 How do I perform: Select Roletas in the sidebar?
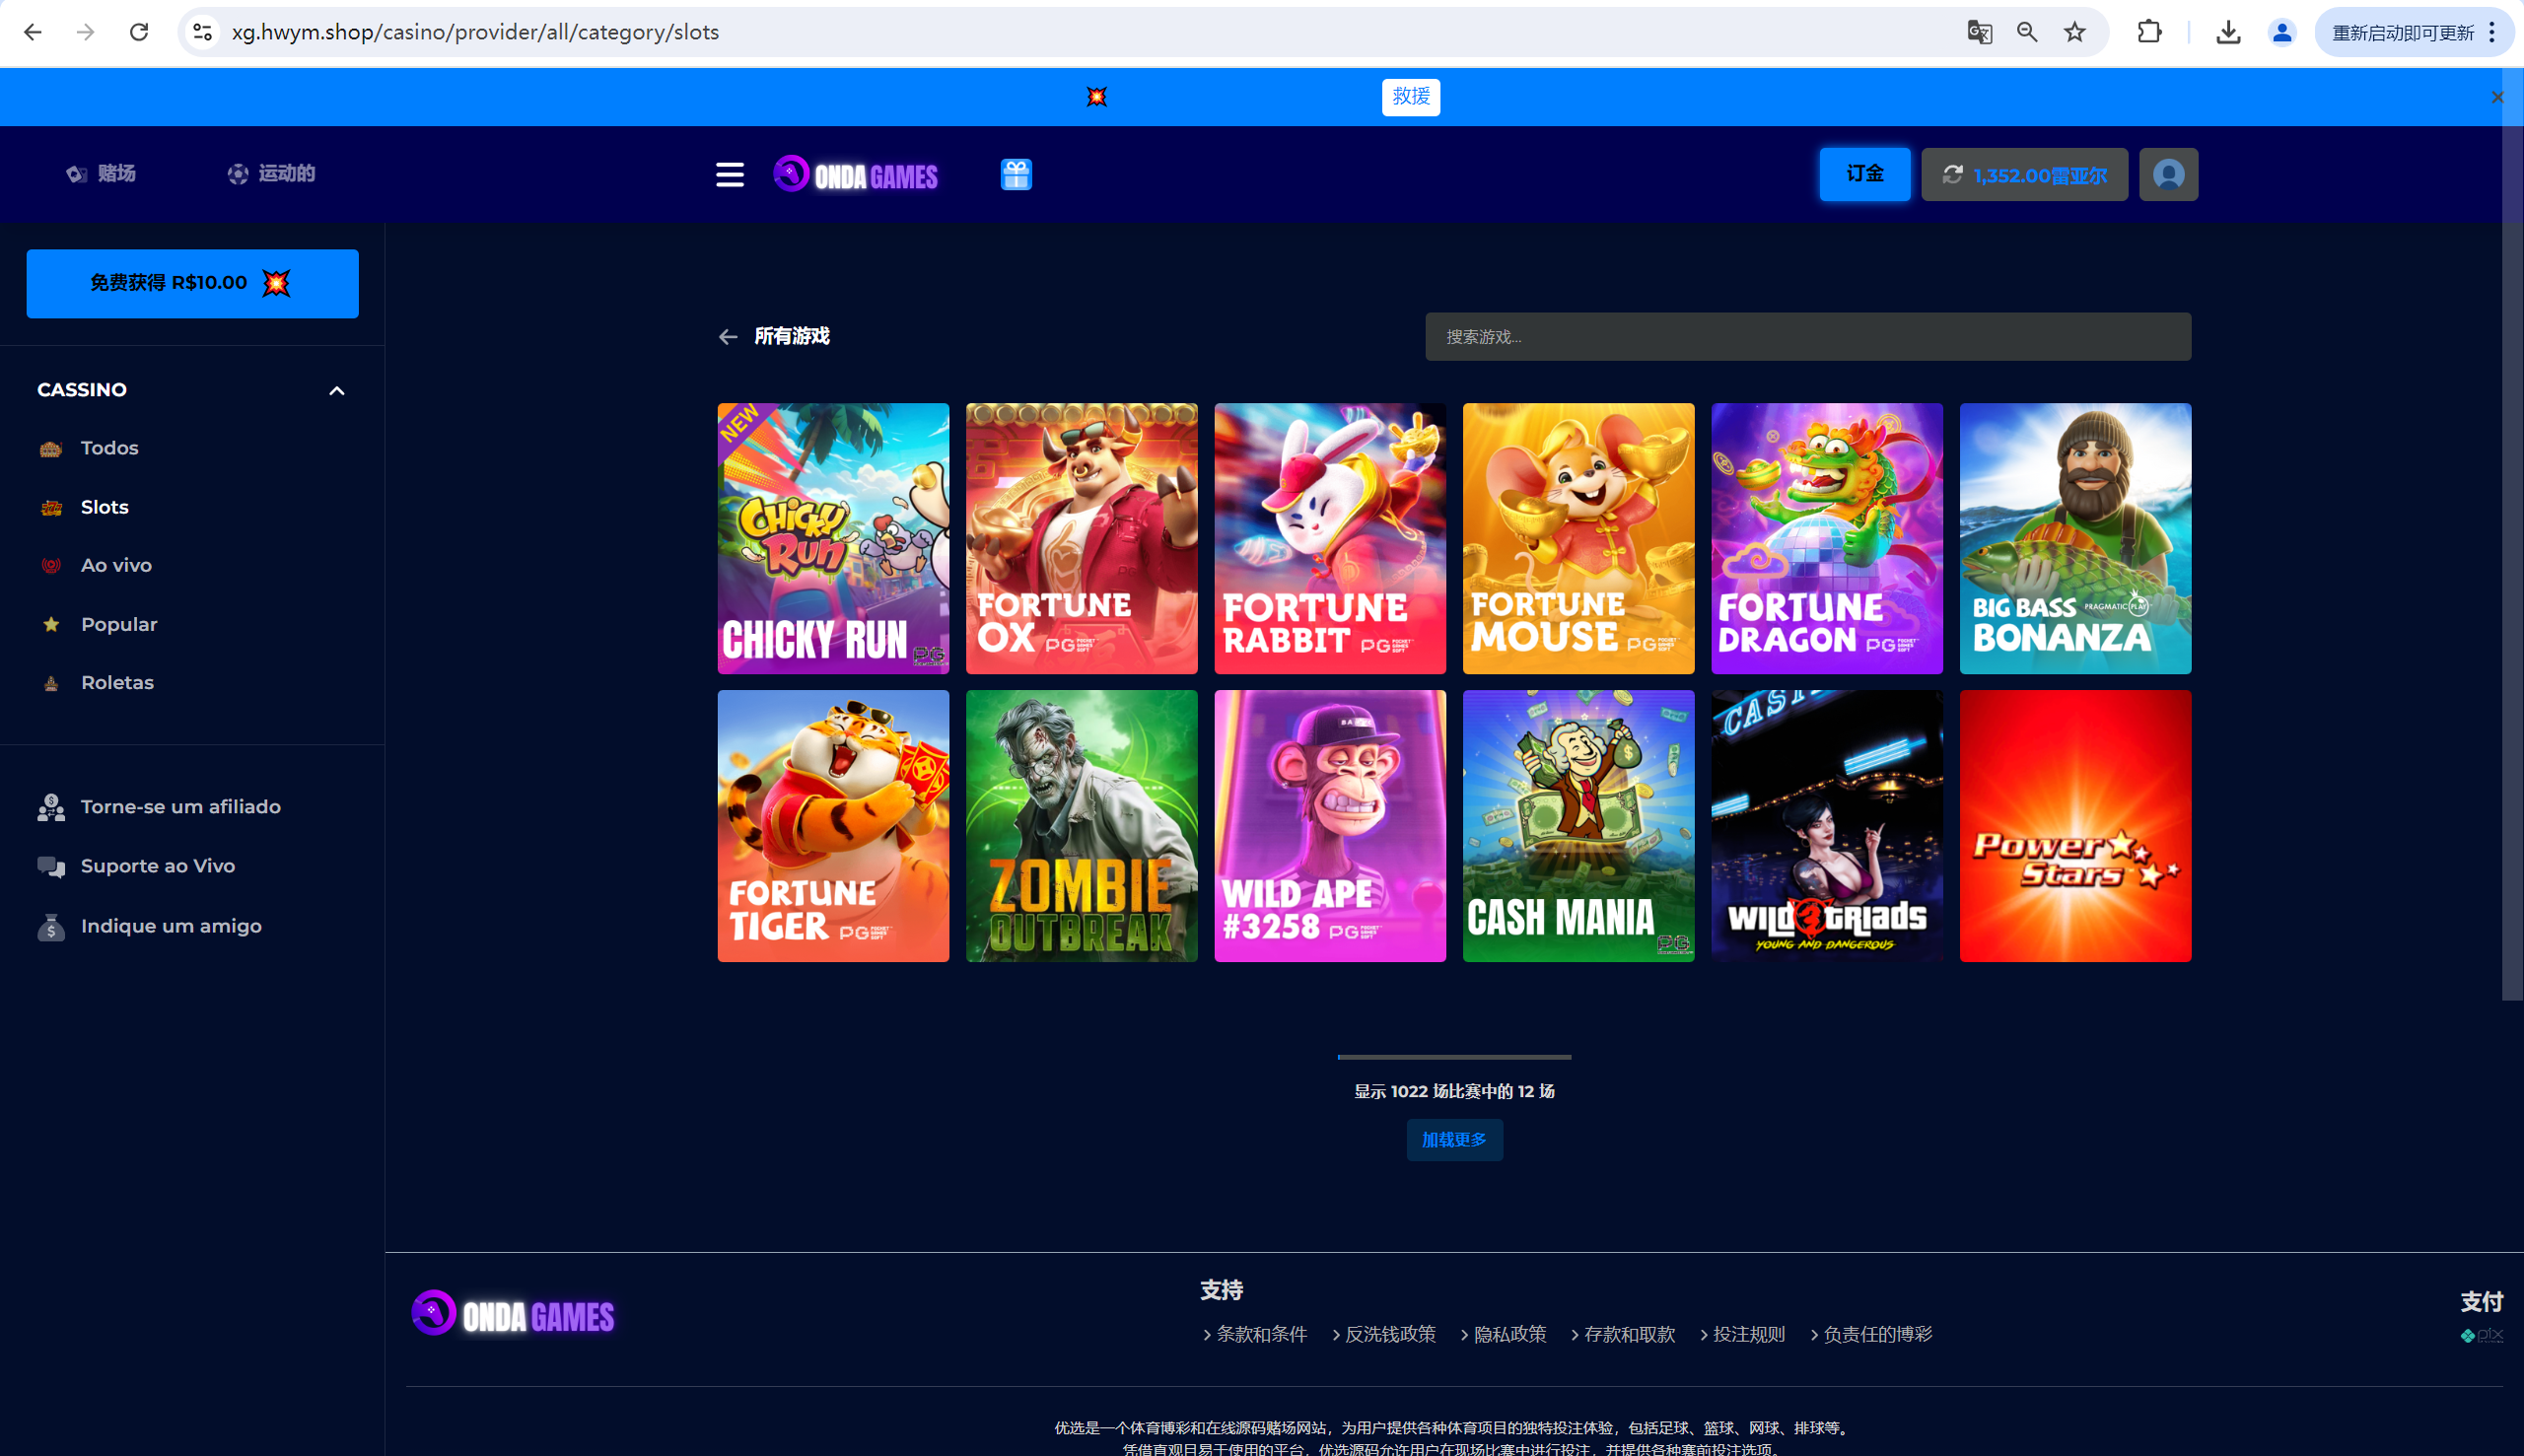pos(117,682)
